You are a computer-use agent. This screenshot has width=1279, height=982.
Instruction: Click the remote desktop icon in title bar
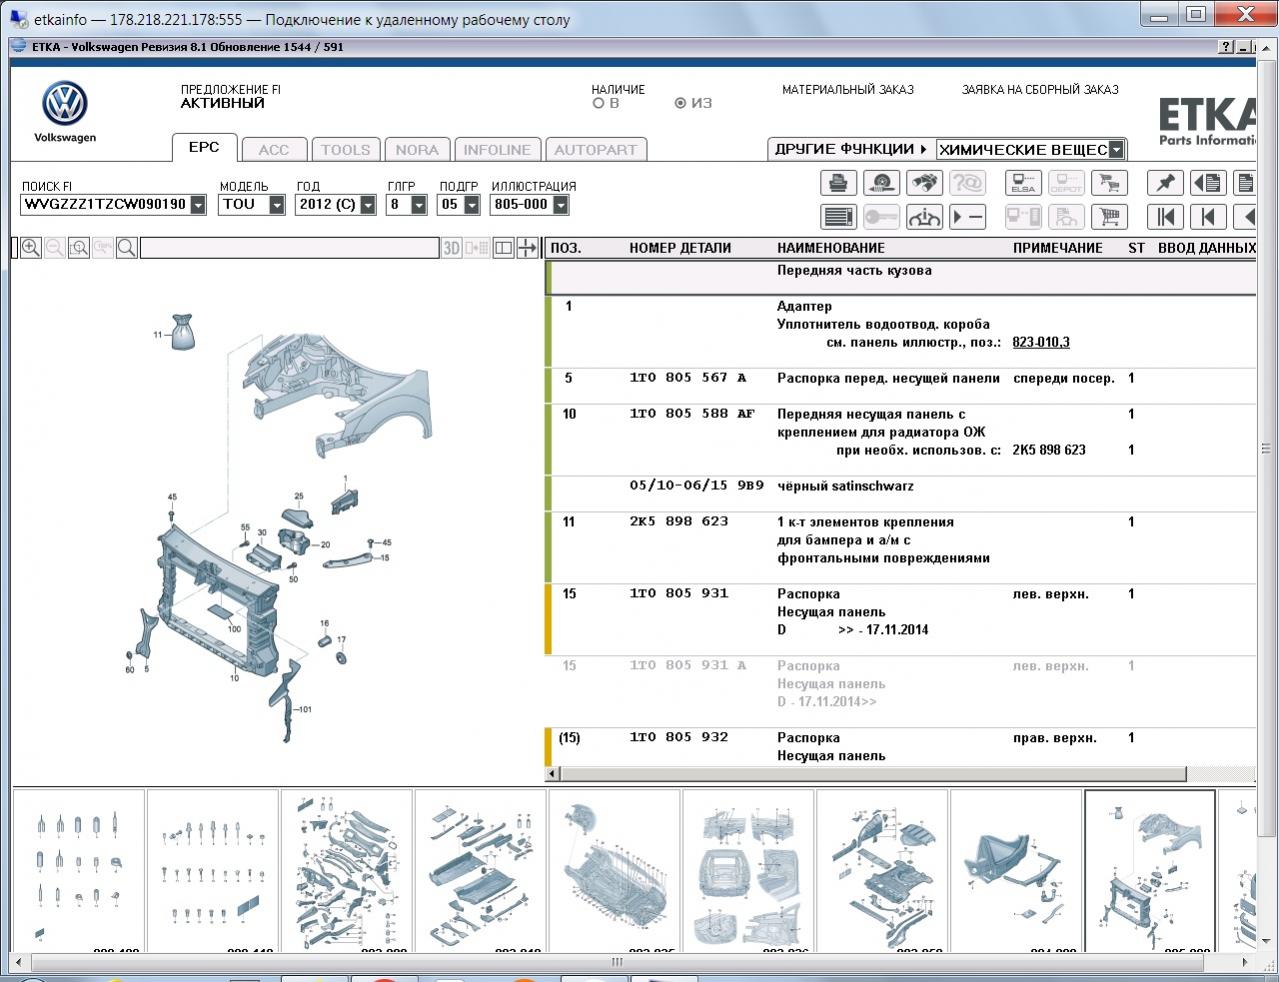click(18, 19)
